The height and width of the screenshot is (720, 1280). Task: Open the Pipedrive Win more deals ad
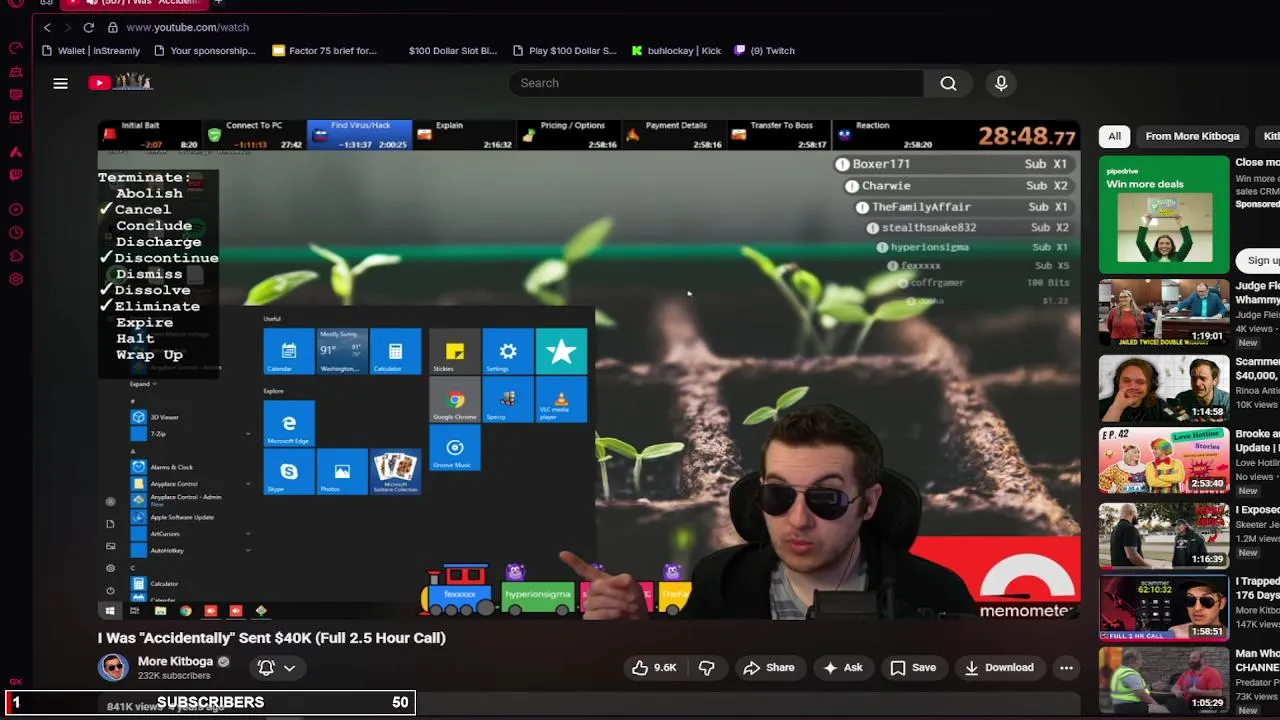(x=1164, y=214)
